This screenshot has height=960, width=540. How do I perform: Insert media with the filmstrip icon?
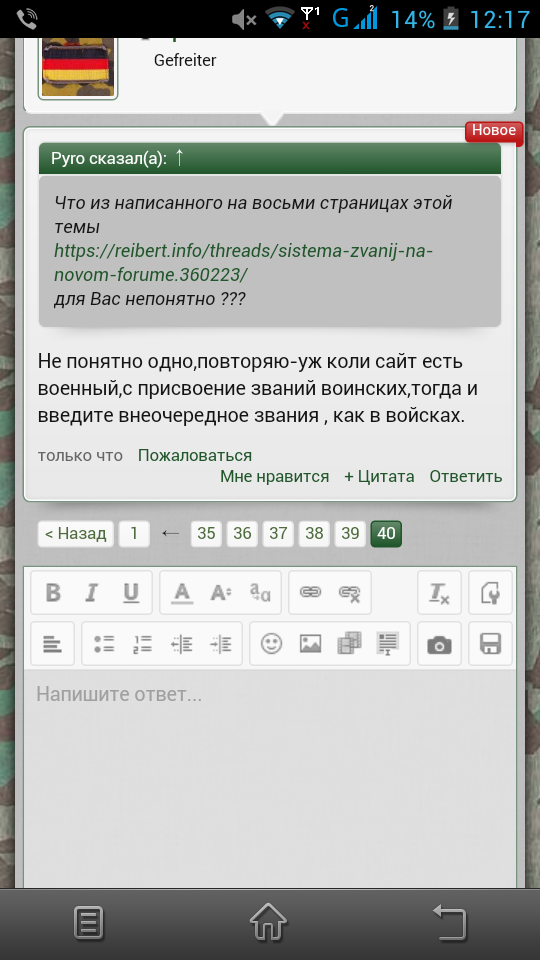[x=350, y=643]
